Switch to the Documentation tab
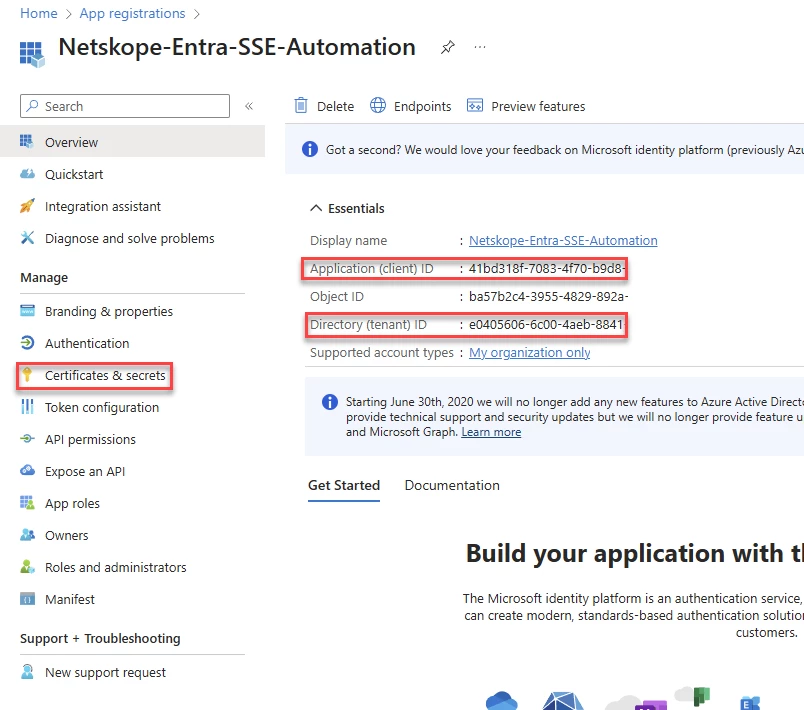Viewport: 804px width, 710px height. pyautogui.click(x=452, y=485)
